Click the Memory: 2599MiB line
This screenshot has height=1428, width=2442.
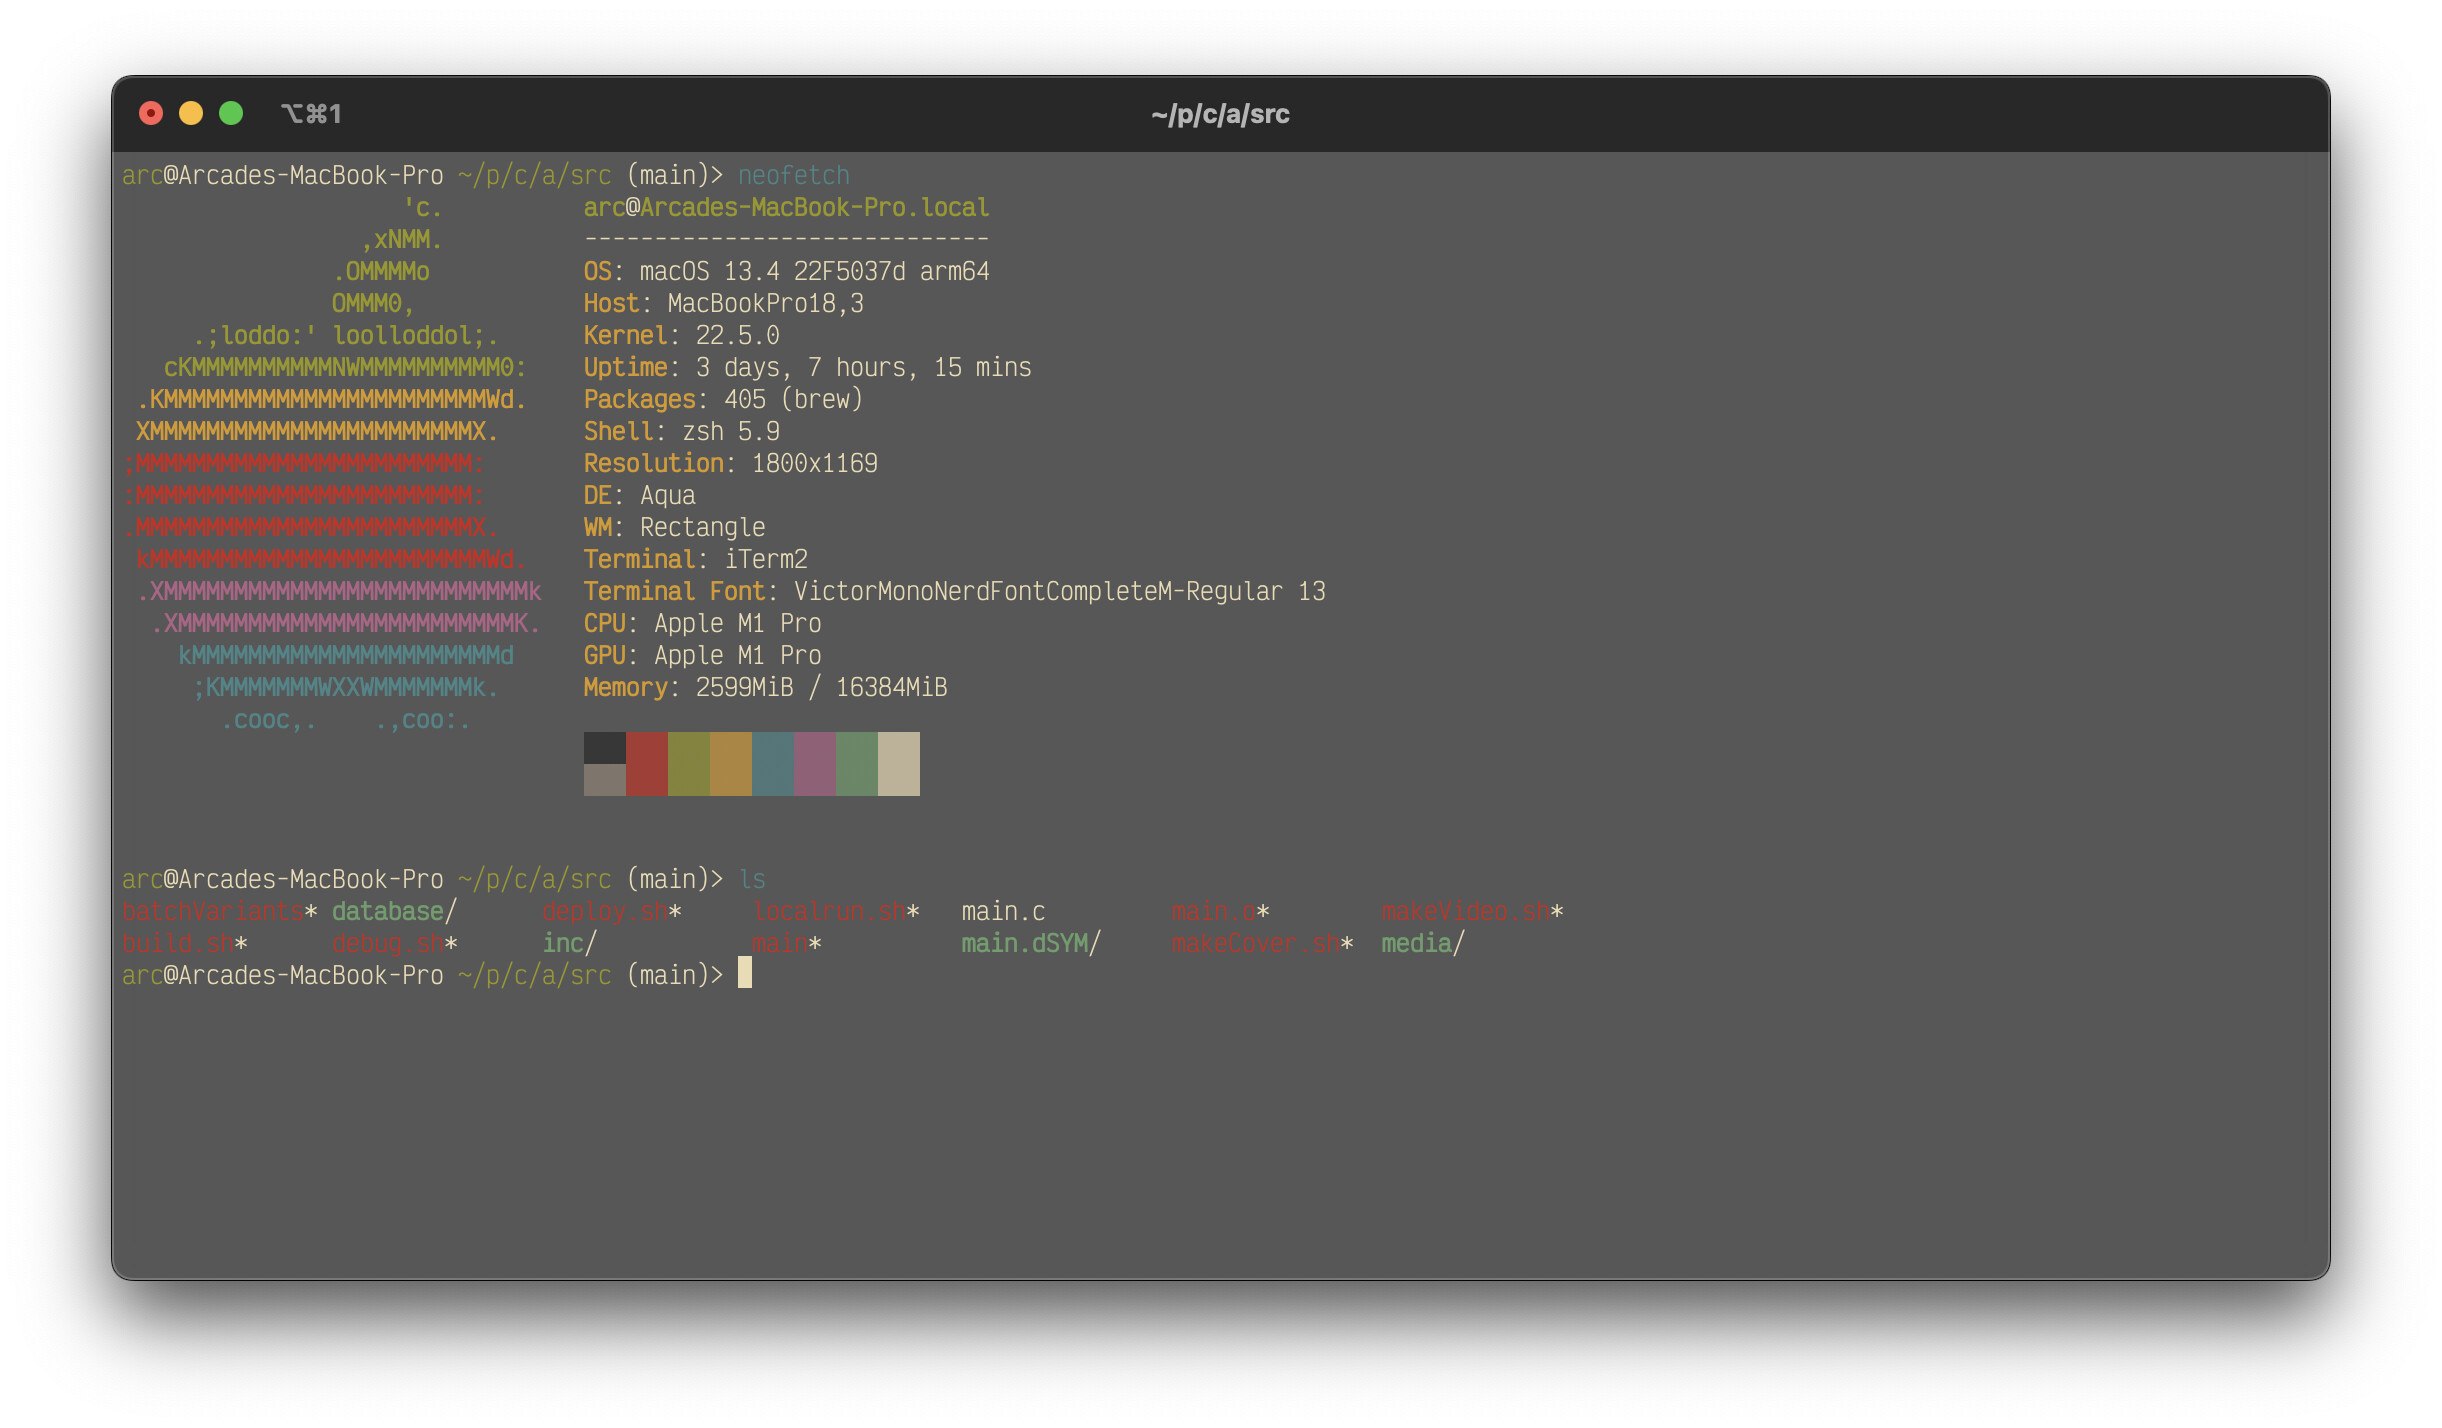(x=765, y=687)
